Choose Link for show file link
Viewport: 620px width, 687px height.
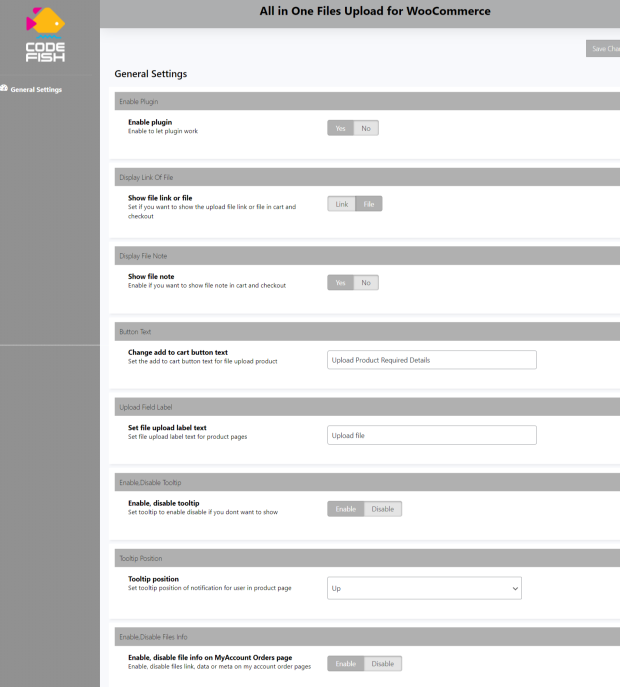click(x=341, y=204)
